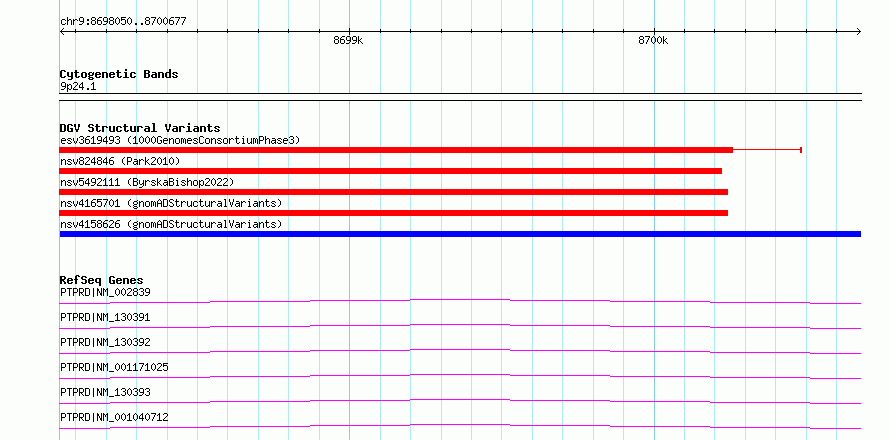890x440 pixels.
Task: Click the thin red whisker end of esv3619493
Action: click(x=800, y=150)
